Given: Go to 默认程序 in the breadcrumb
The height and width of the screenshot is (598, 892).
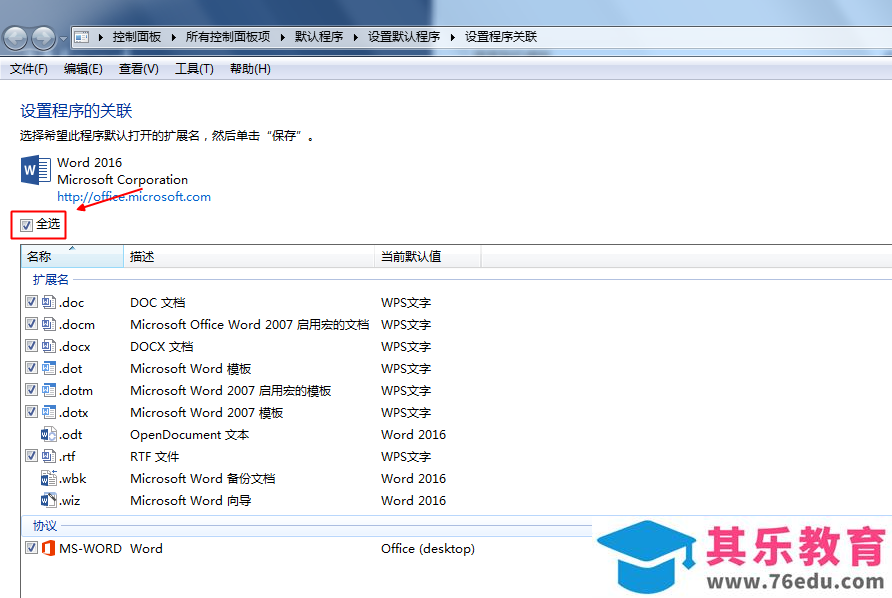Looking at the screenshot, I should (x=319, y=37).
